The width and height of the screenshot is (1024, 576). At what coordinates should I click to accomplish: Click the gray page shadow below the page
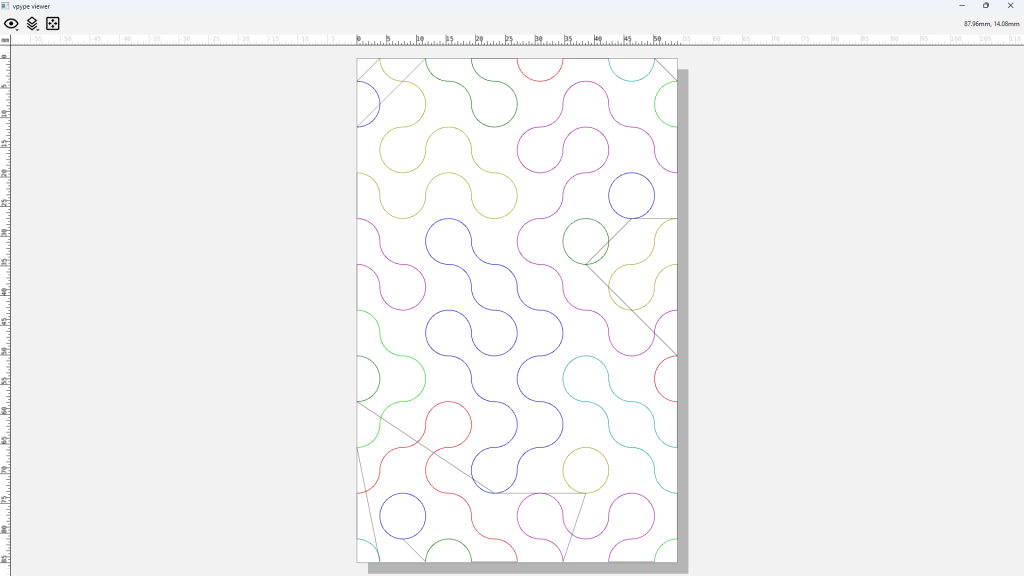point(520,568)
